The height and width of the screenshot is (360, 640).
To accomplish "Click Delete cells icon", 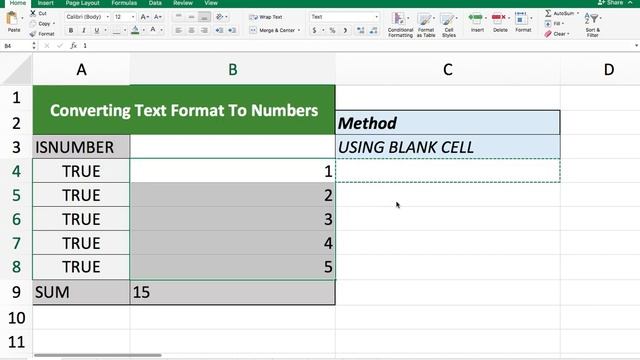I will click(499, 17).
